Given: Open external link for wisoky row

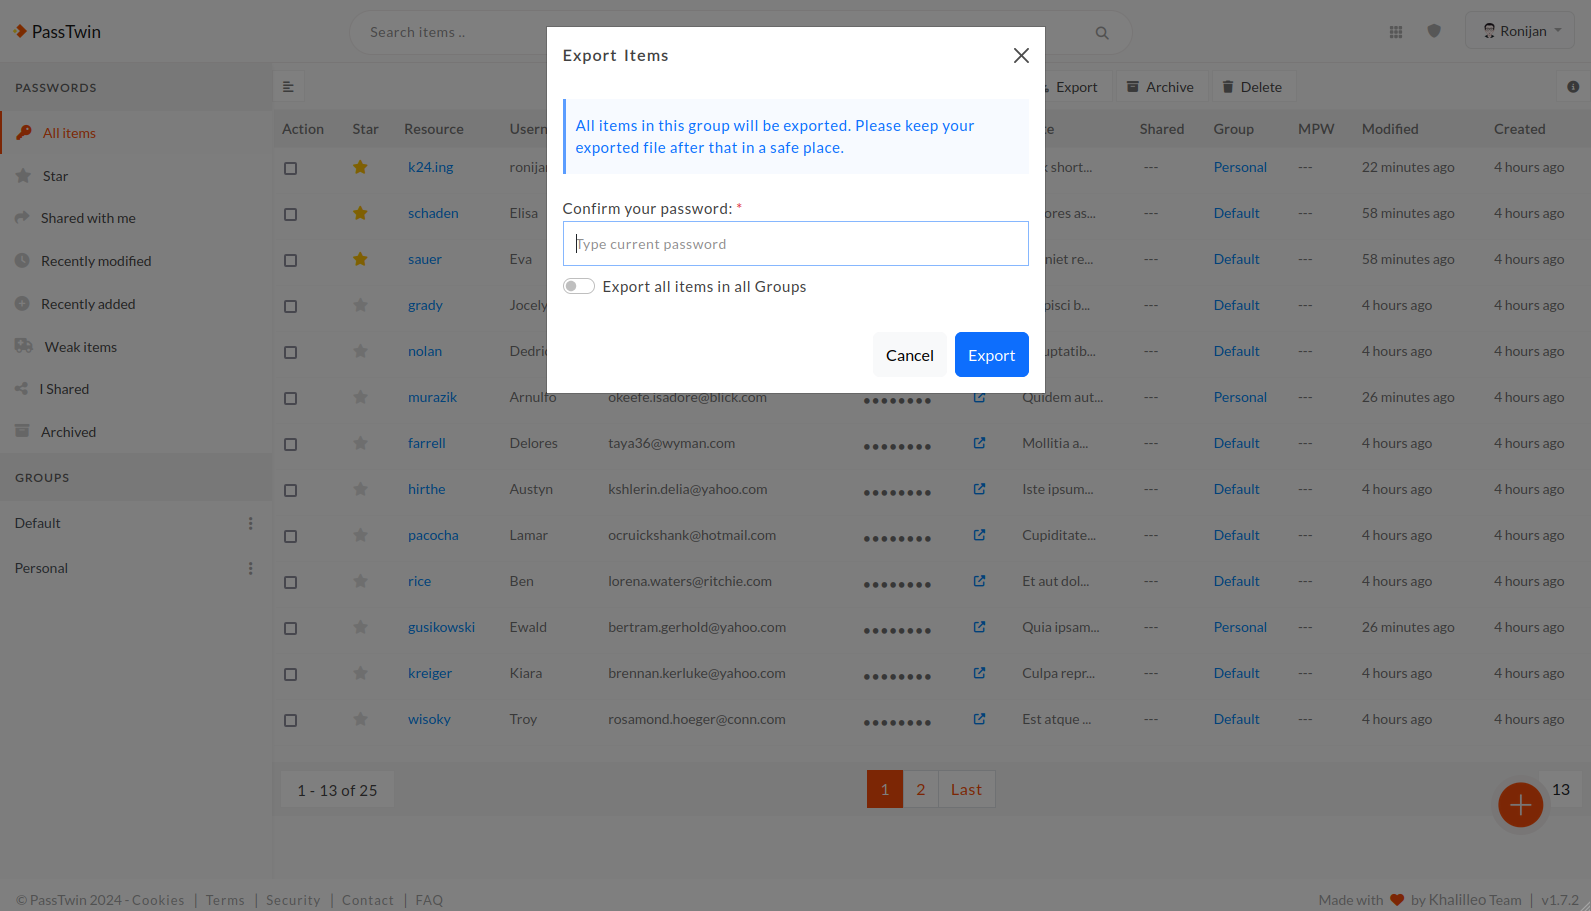Looking at the screenshot, I should 979,719.
